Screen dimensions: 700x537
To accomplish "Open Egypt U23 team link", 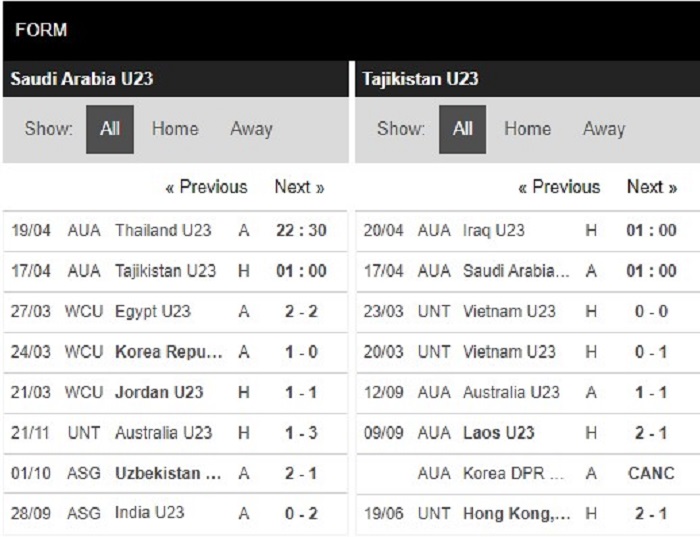I will [x=153, y=312].
